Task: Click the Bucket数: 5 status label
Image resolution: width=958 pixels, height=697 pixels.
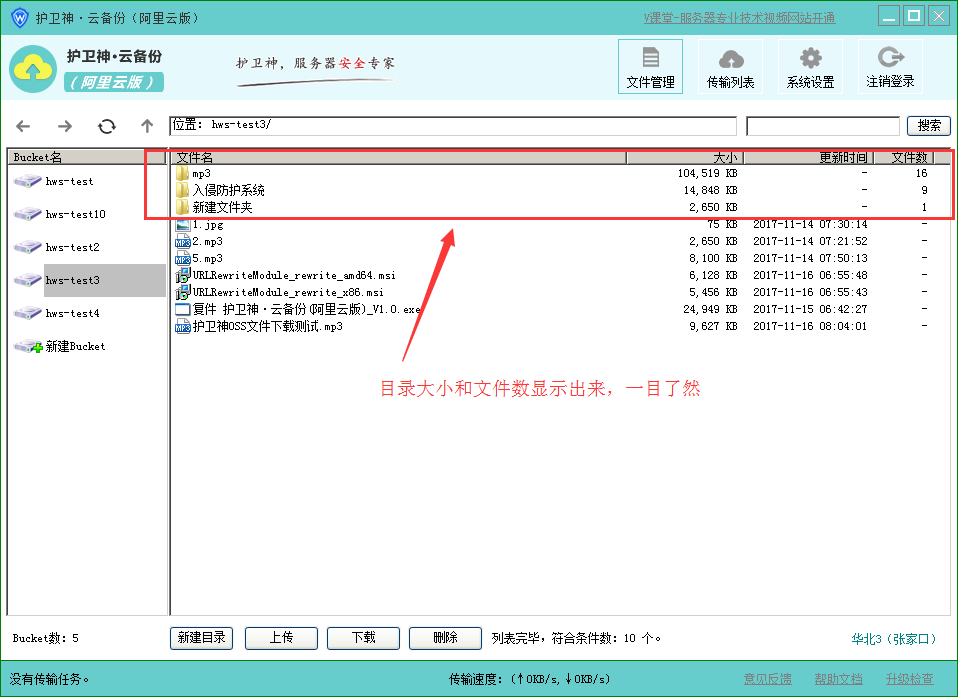Action: 46,639
